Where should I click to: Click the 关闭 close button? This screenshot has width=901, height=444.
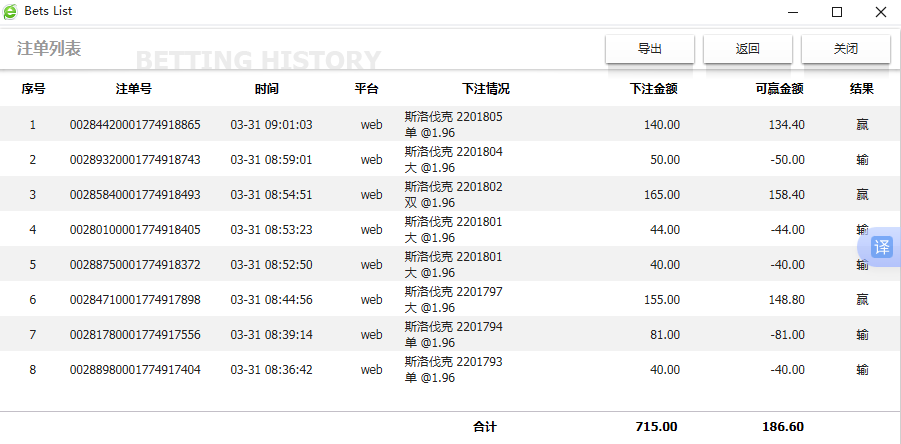coord(846,48)
